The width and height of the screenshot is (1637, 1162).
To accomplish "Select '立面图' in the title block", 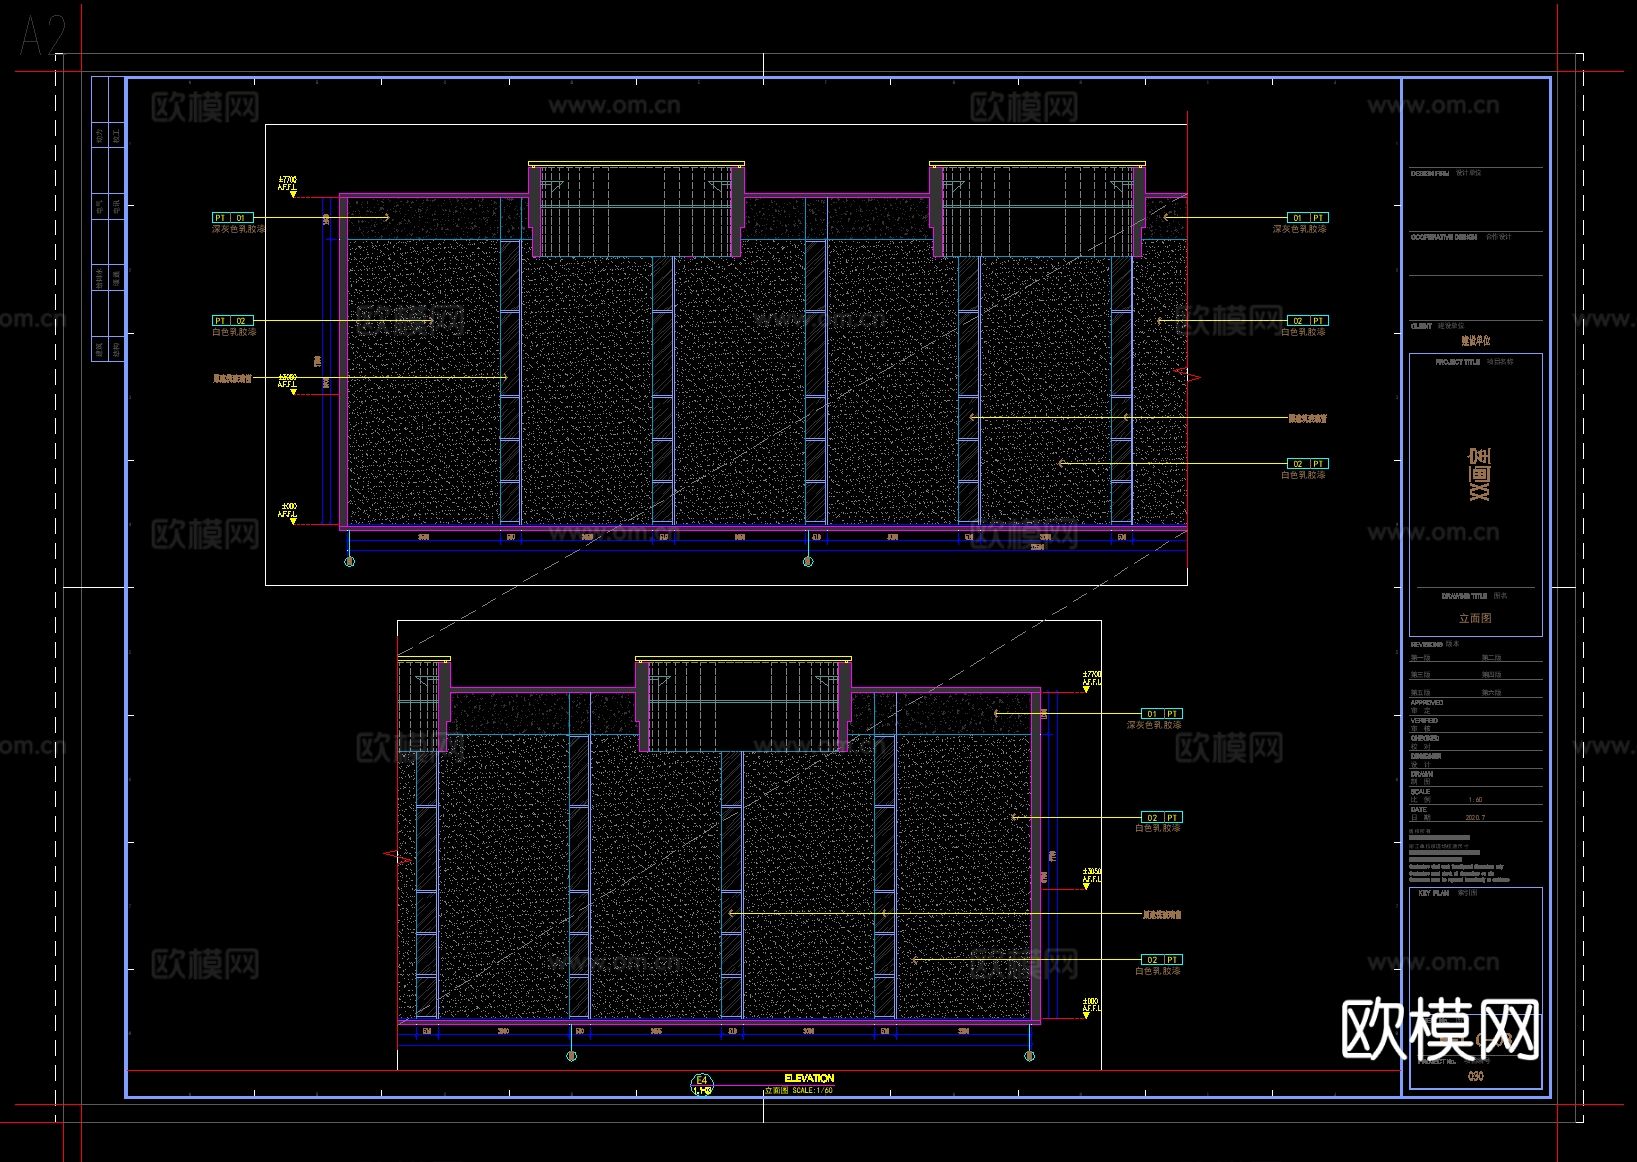I will point(1475,618).
